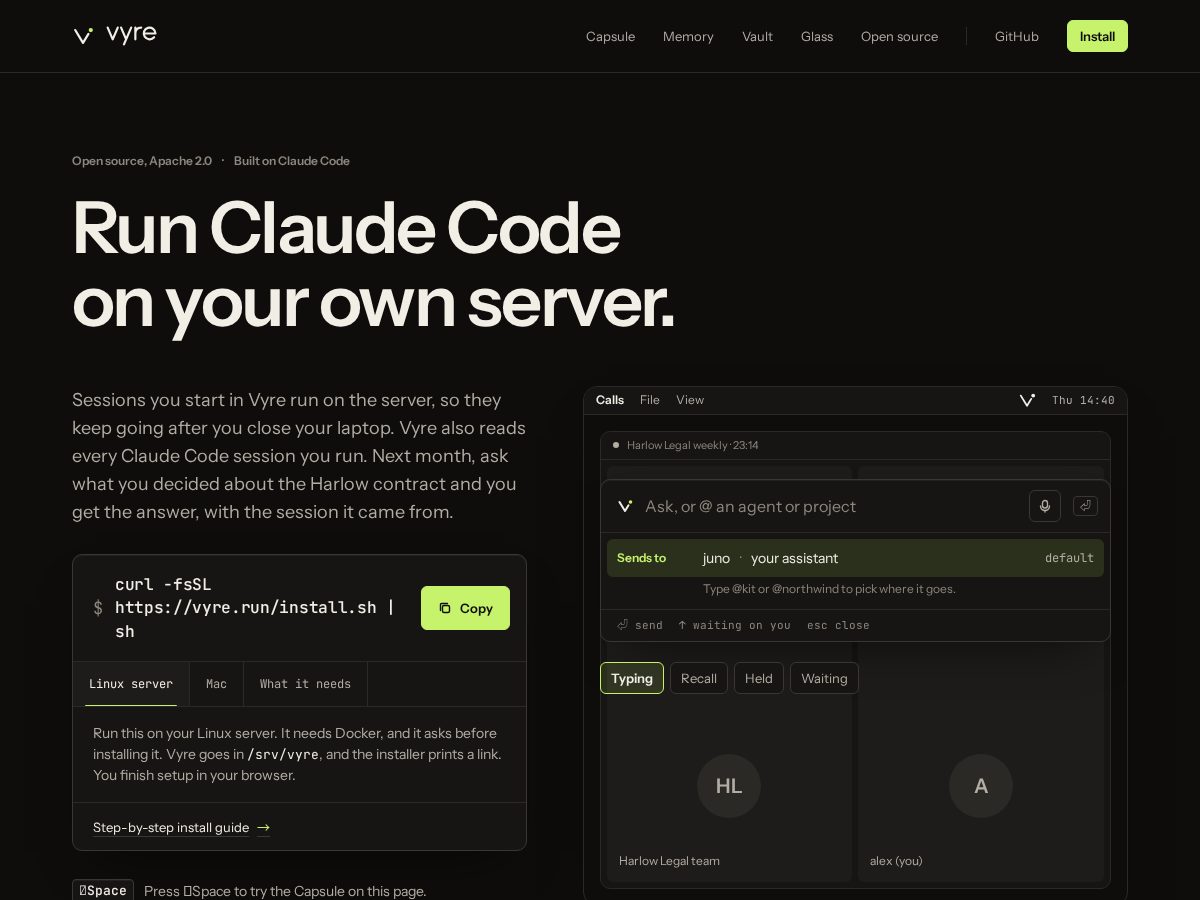Click the Space keycap badge
1200x900 pixels.
coord(103,890)
